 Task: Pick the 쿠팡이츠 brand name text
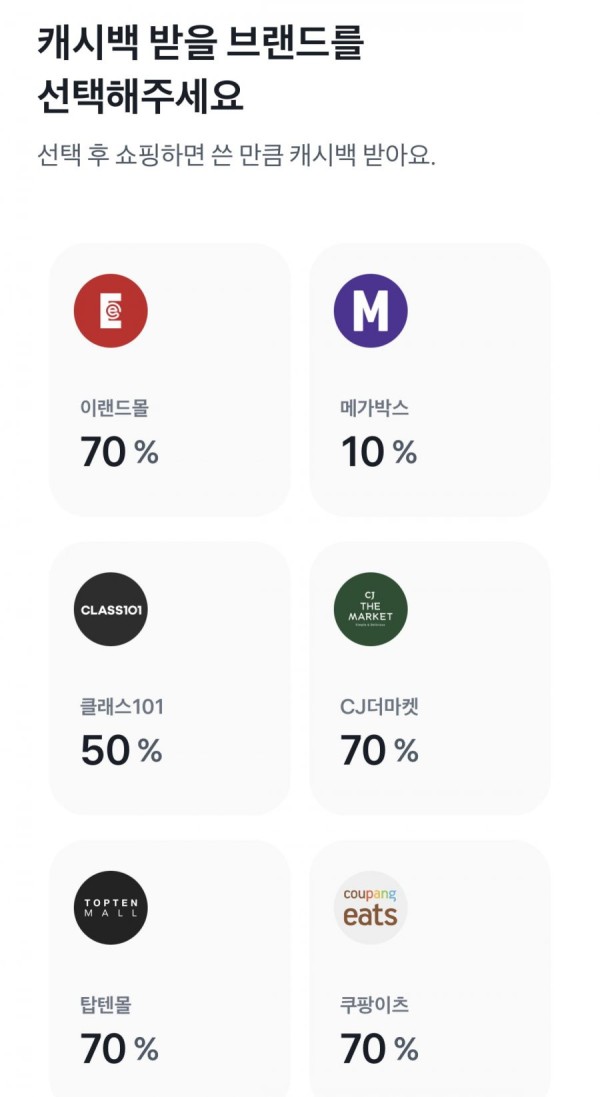375,1005
